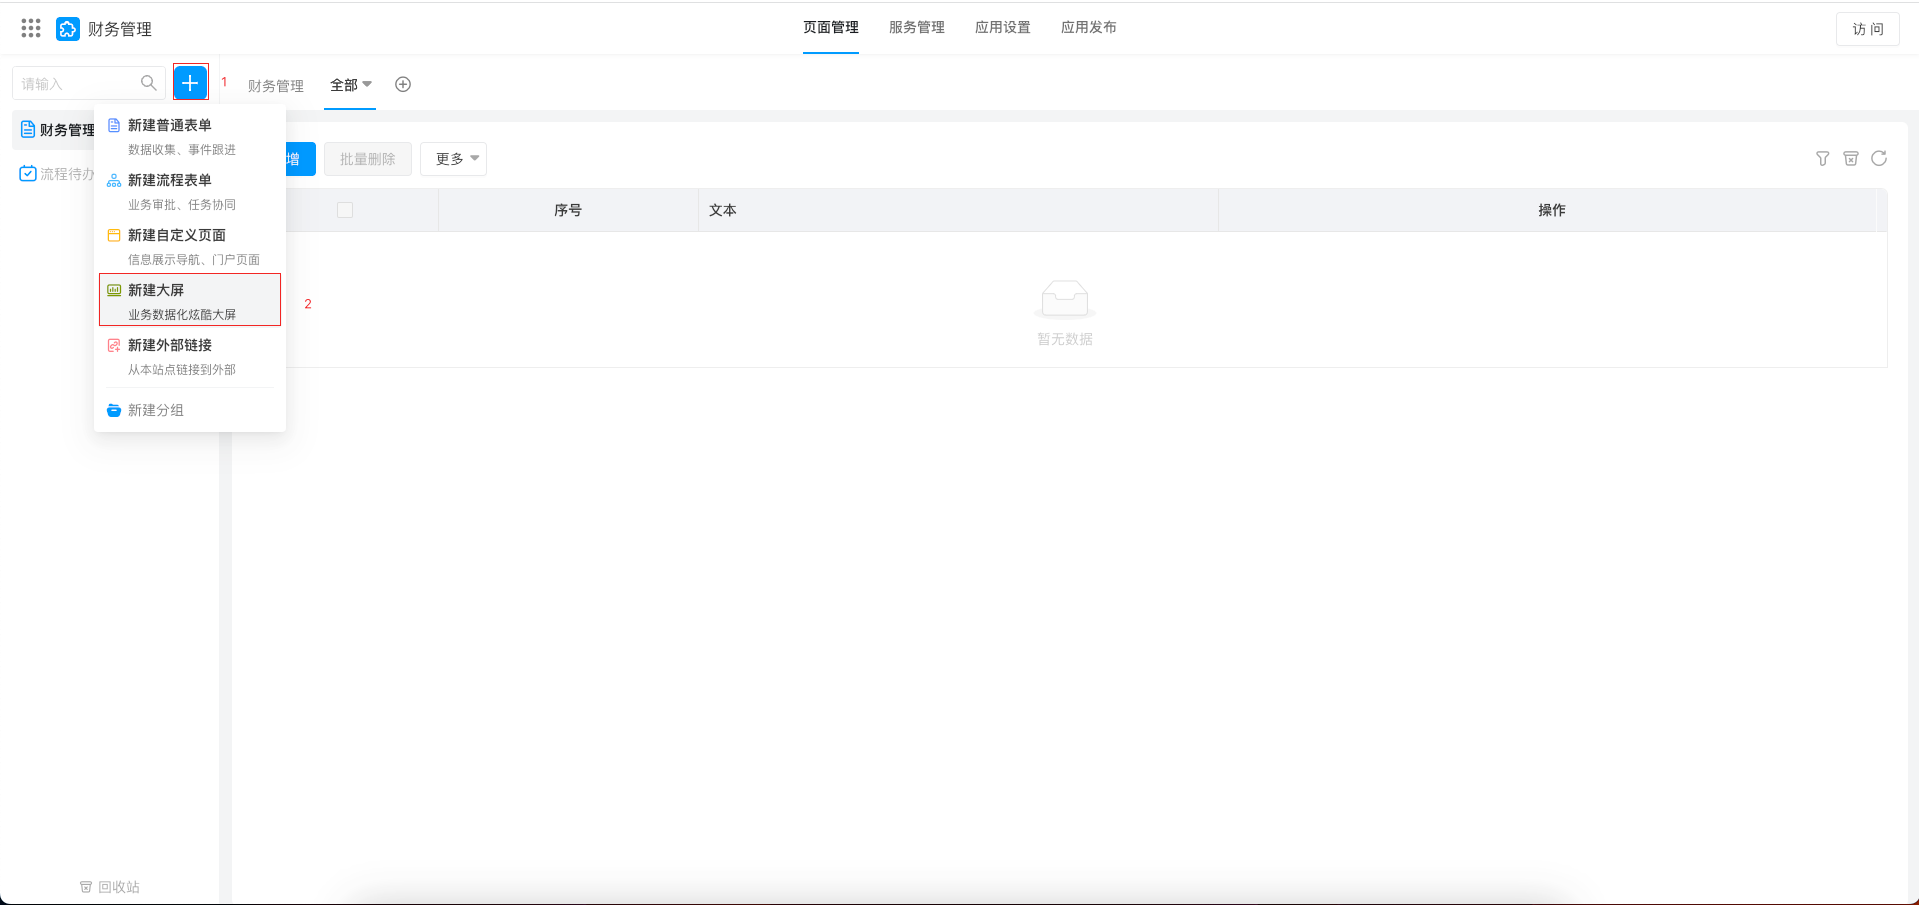Click the blue plus create button
This screenshot has width=1919, height=905.
pyautogui.click(x=190, y=83)
